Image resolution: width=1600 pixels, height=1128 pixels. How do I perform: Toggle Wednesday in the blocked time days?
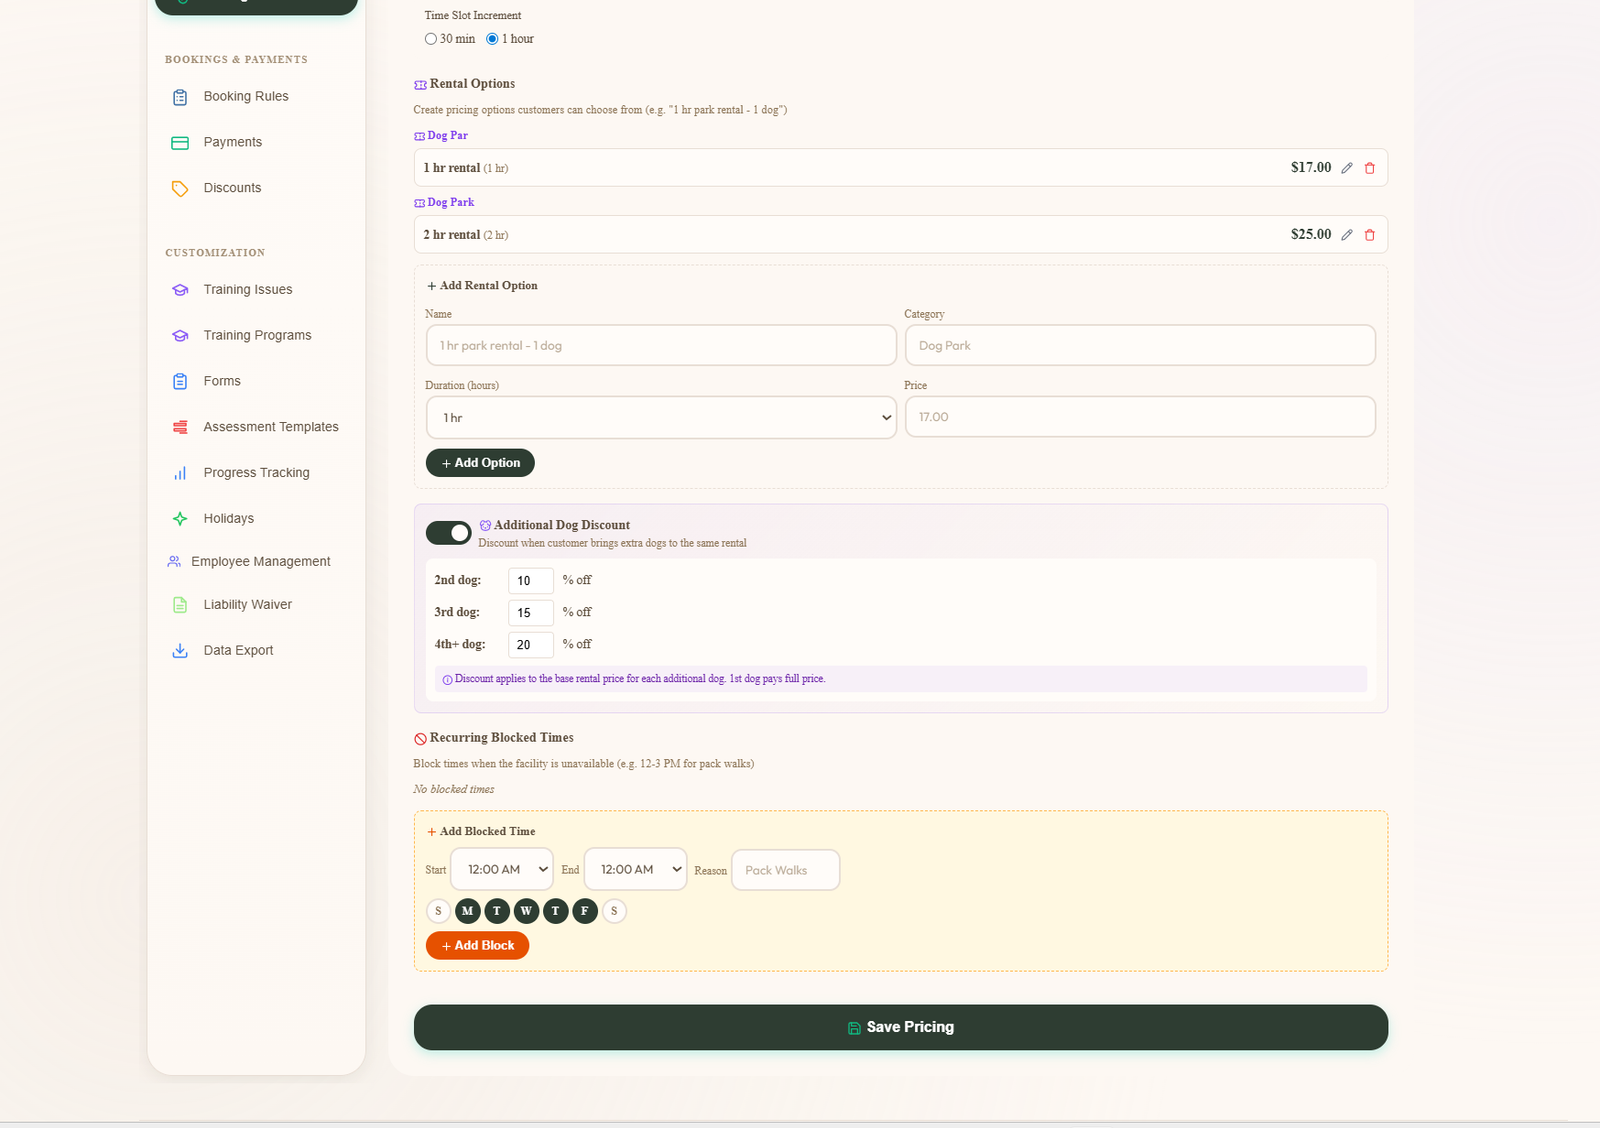coord(526,911)
